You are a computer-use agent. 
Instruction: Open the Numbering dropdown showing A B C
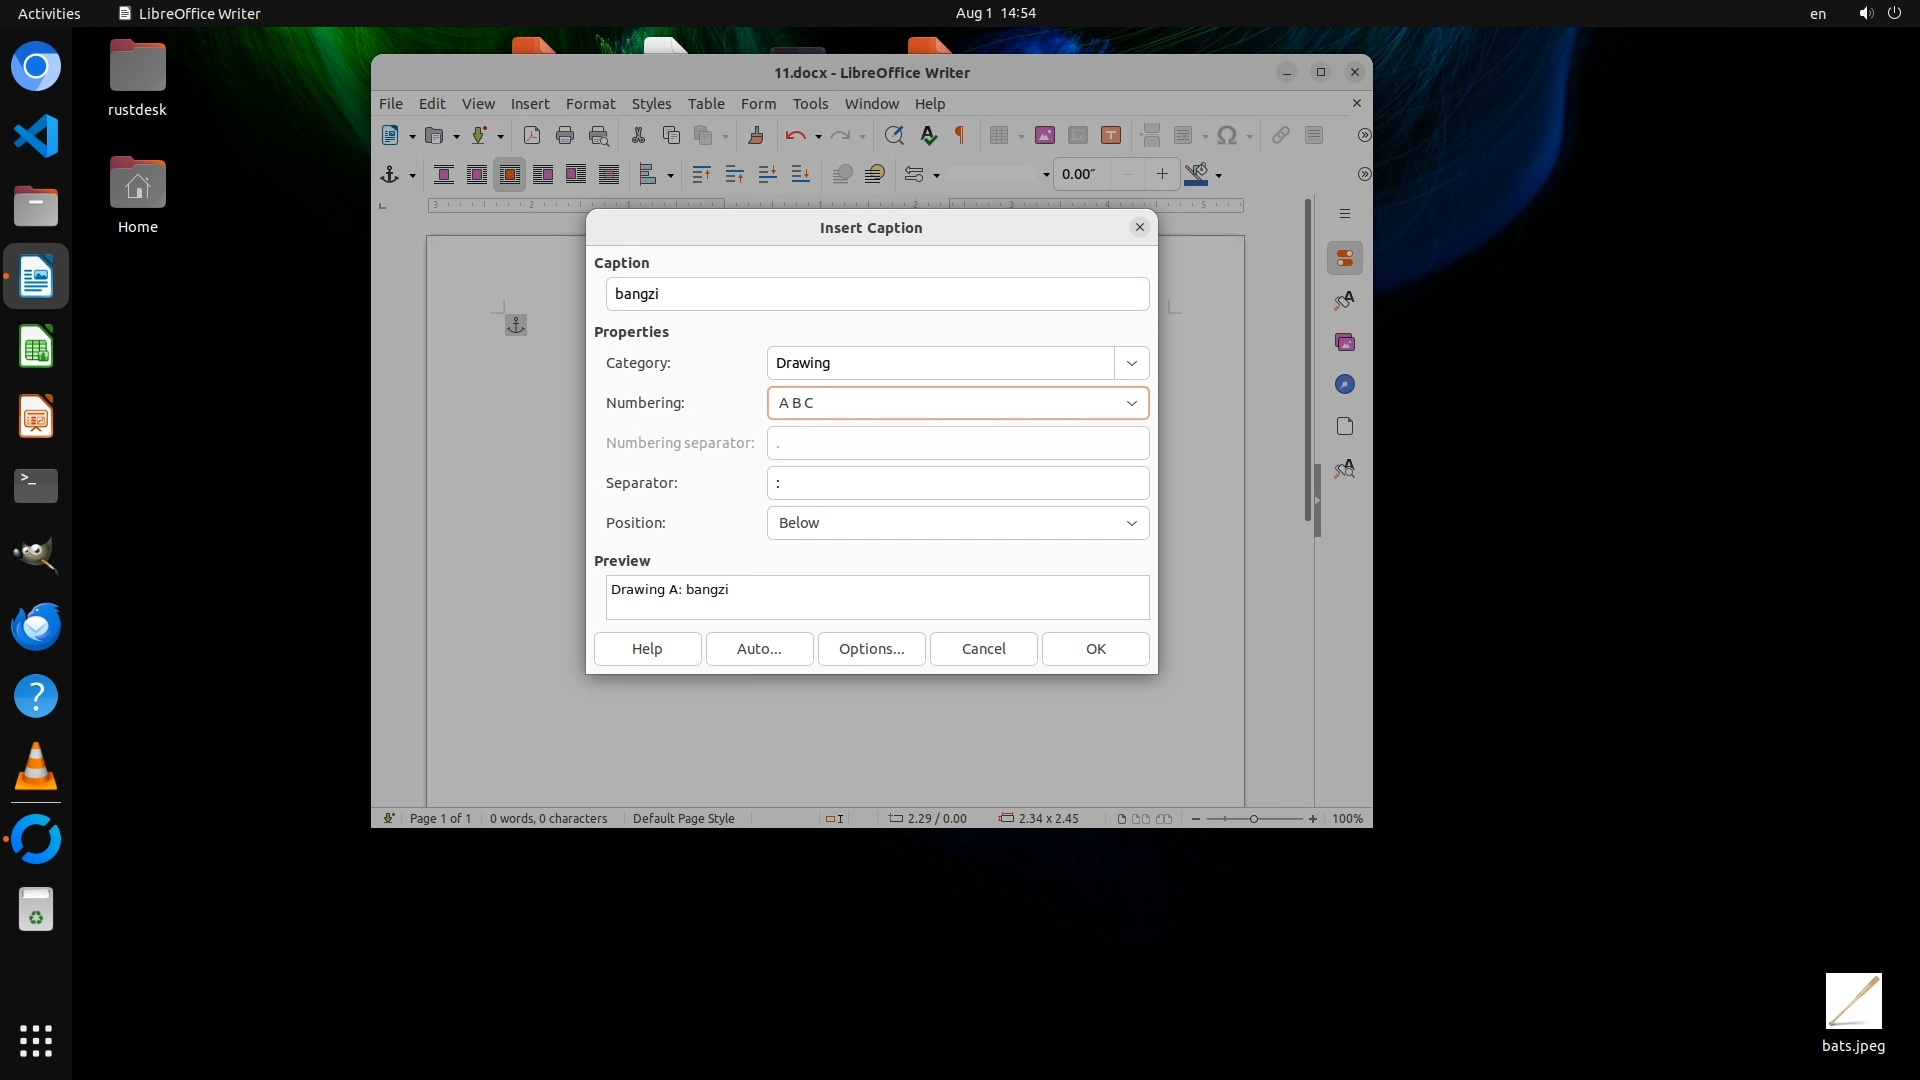[957, 403]
